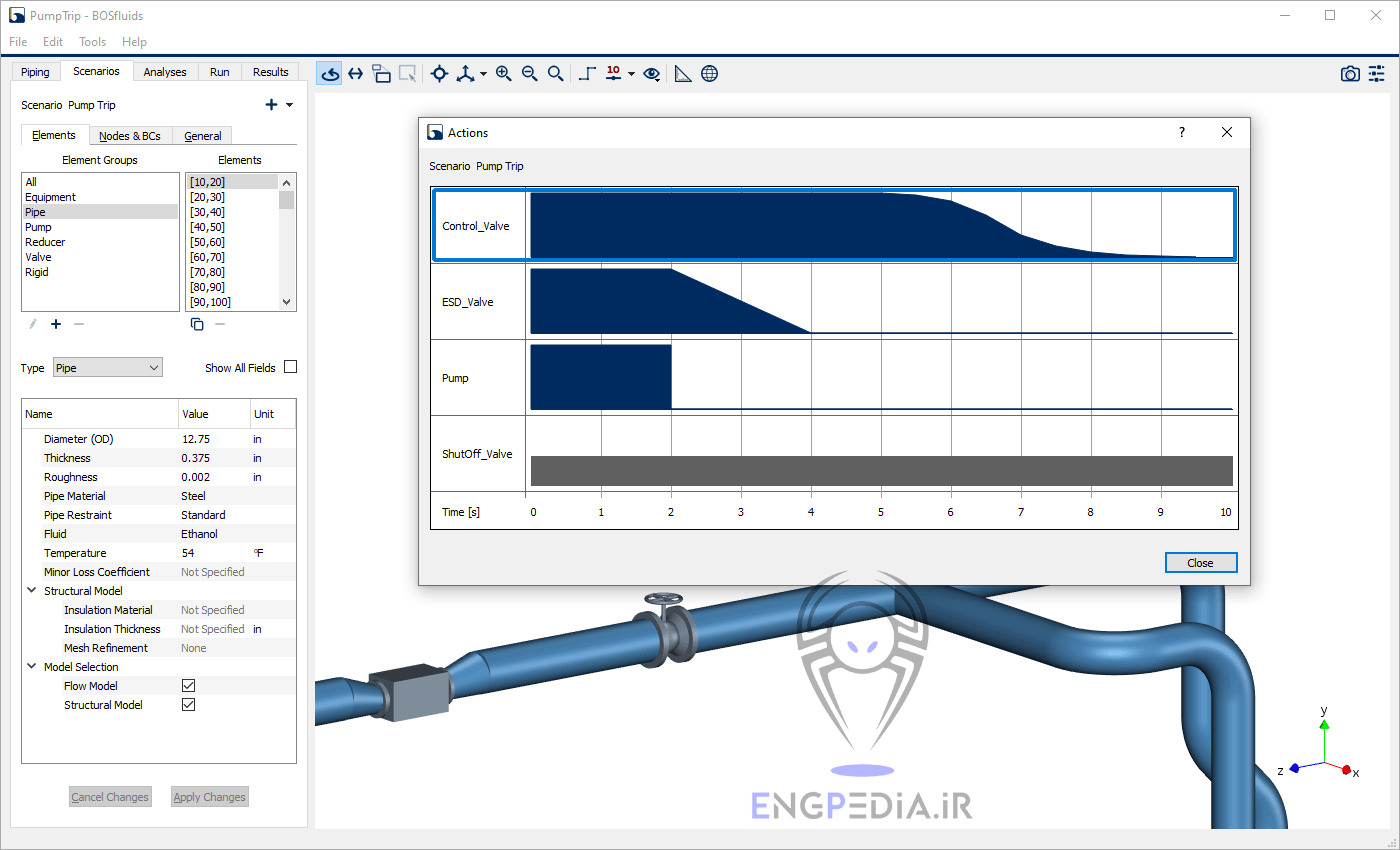Add a new element group
This screenshot has height=850, width=1400.
pos(56,324)
